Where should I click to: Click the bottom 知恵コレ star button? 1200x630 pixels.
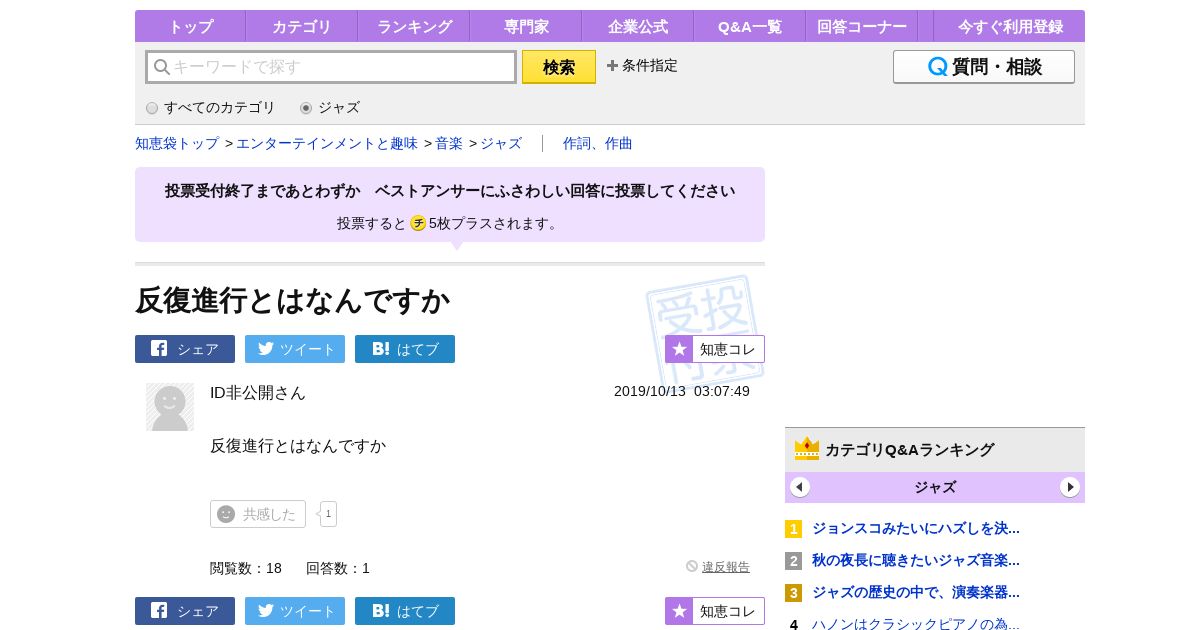click(715, 611)
